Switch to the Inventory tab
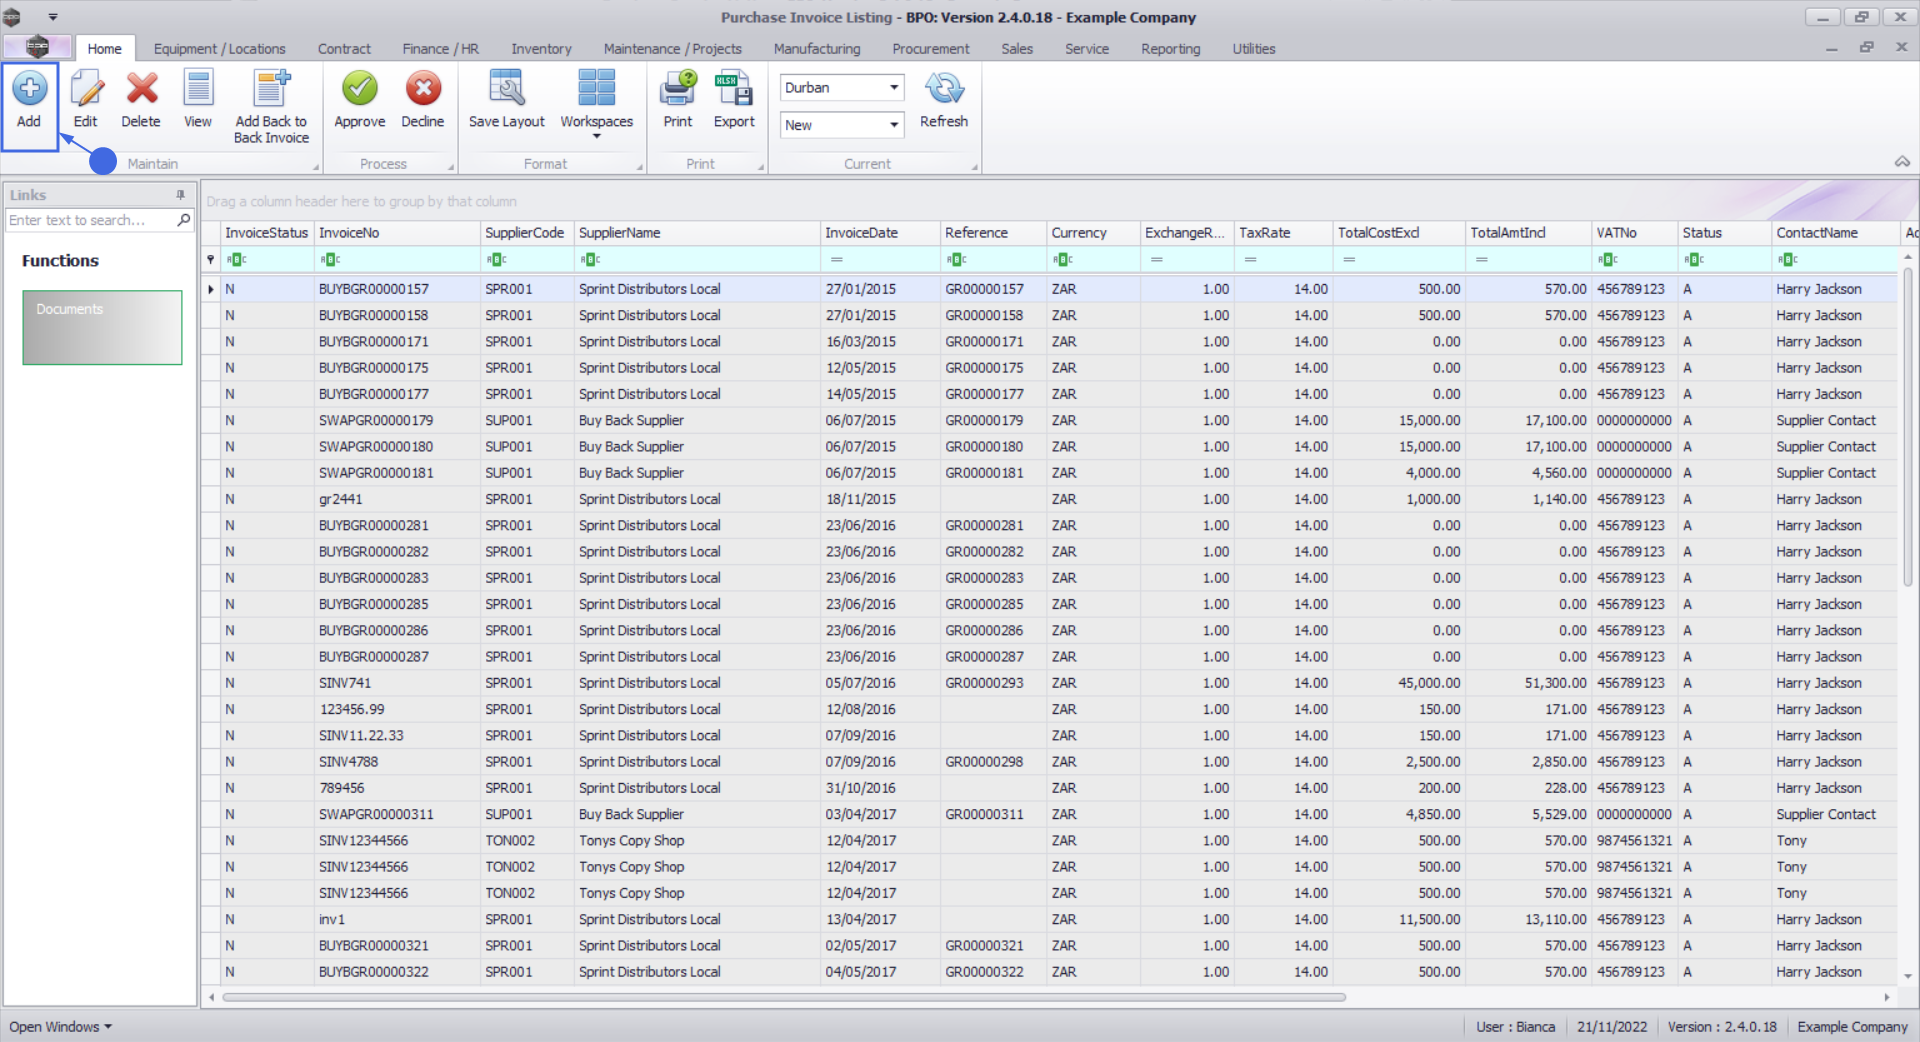 click(x=541, y=49)
